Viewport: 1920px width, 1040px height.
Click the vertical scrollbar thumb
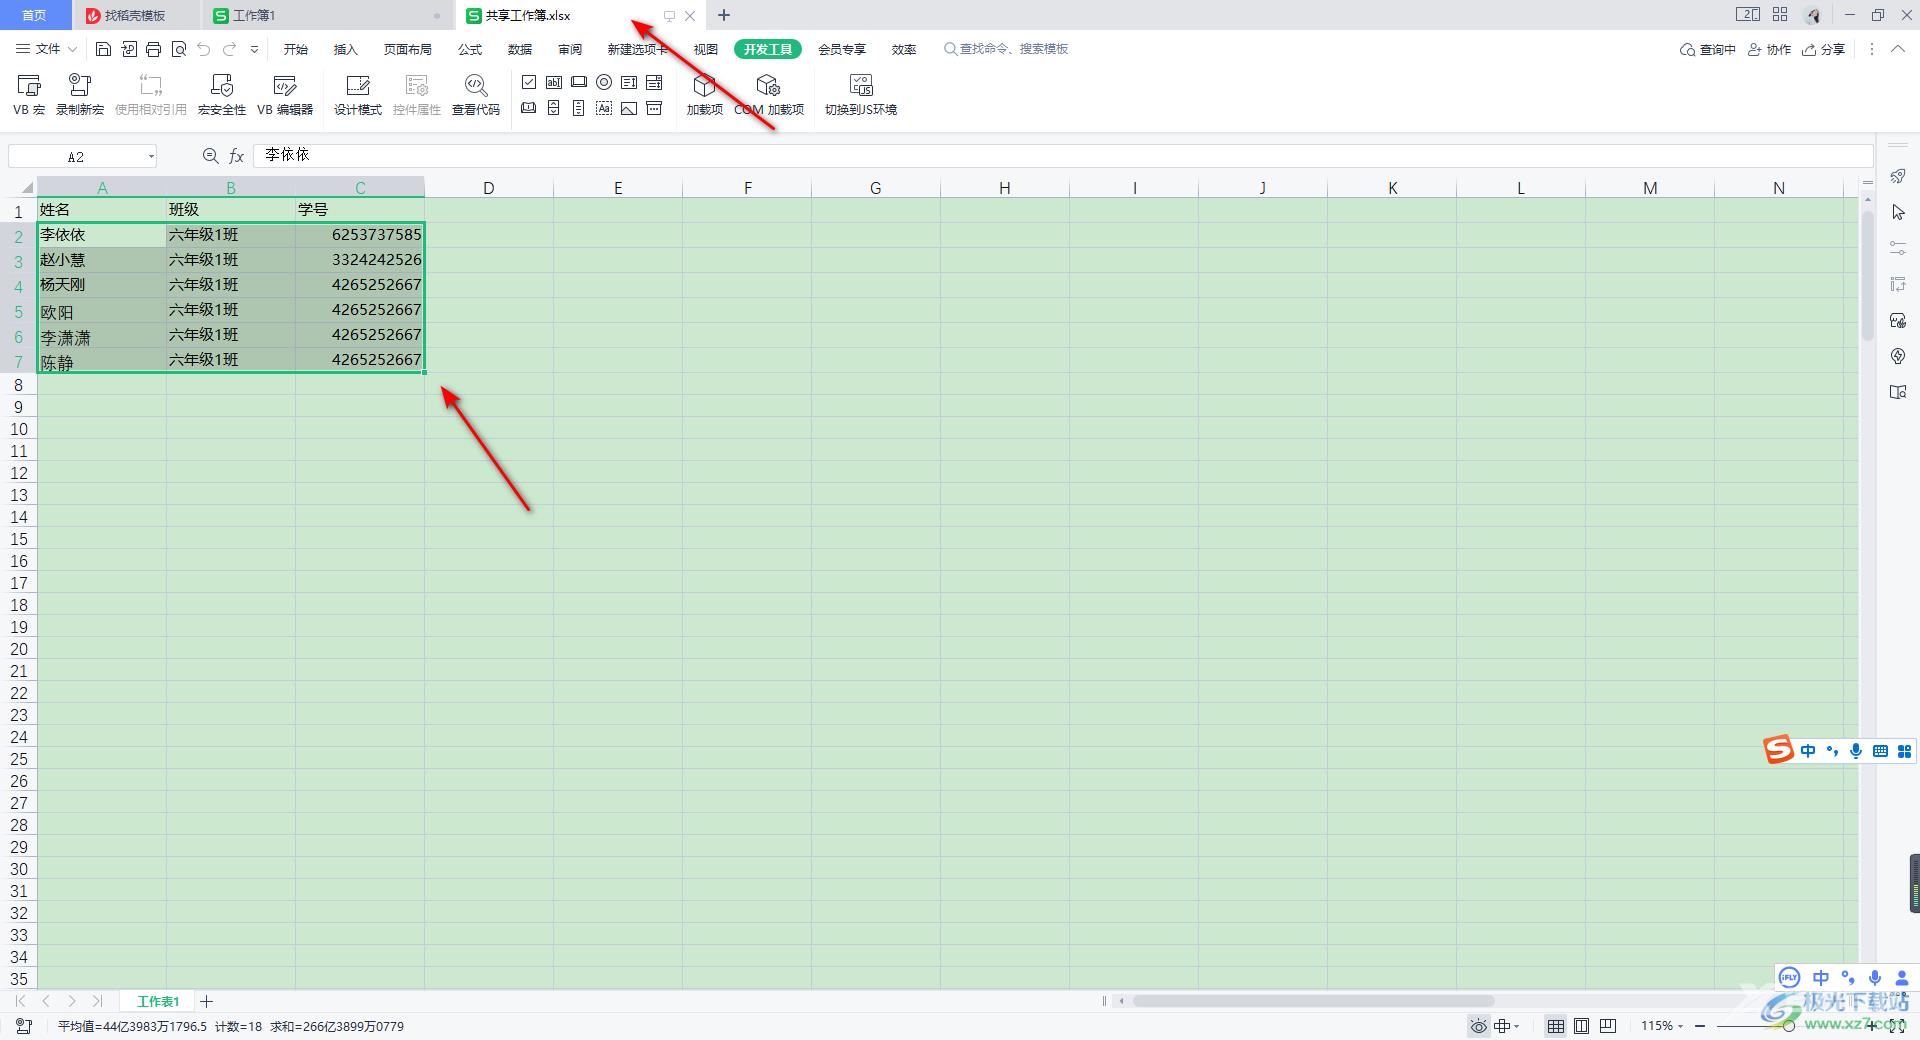coord(1867,275)
